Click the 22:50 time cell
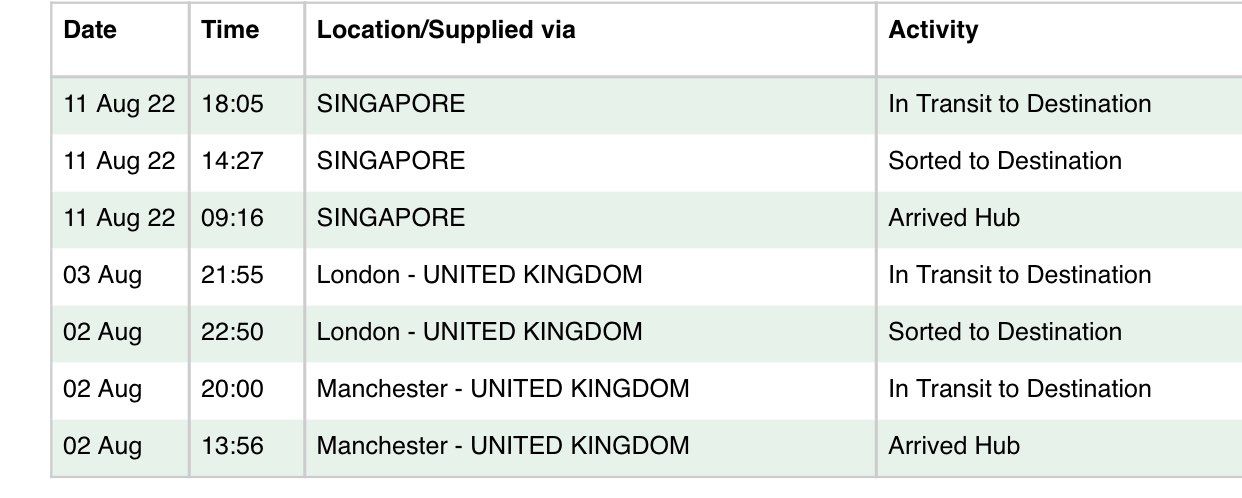This screenshot has height=498, width=1242. [x=233, y=332]
